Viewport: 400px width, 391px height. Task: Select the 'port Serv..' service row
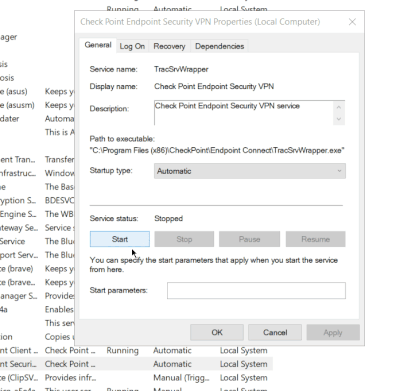(x=19, y=255)
